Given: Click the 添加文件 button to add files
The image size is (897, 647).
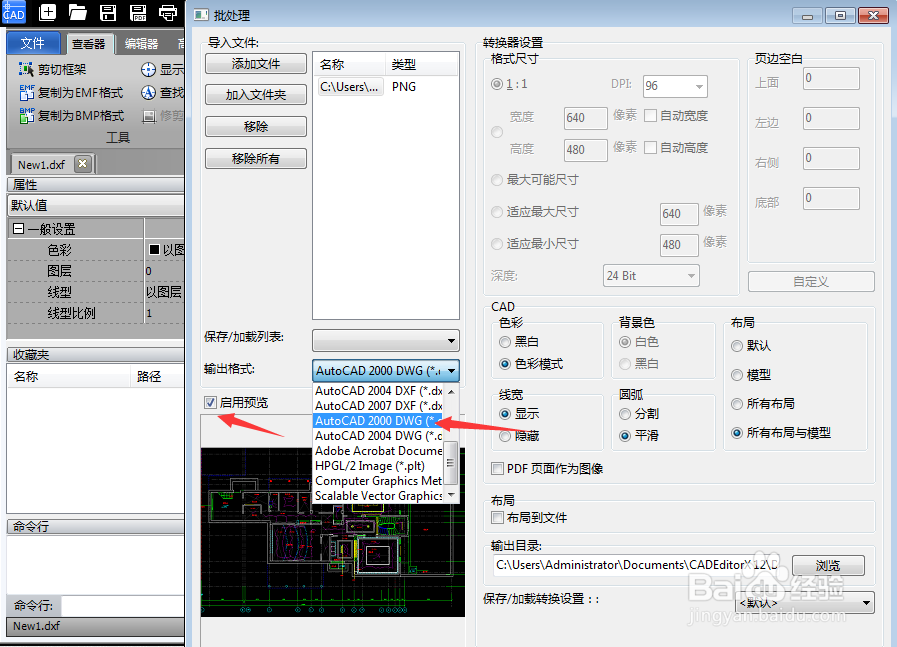Looking at the screenshot, I should 255,64.
